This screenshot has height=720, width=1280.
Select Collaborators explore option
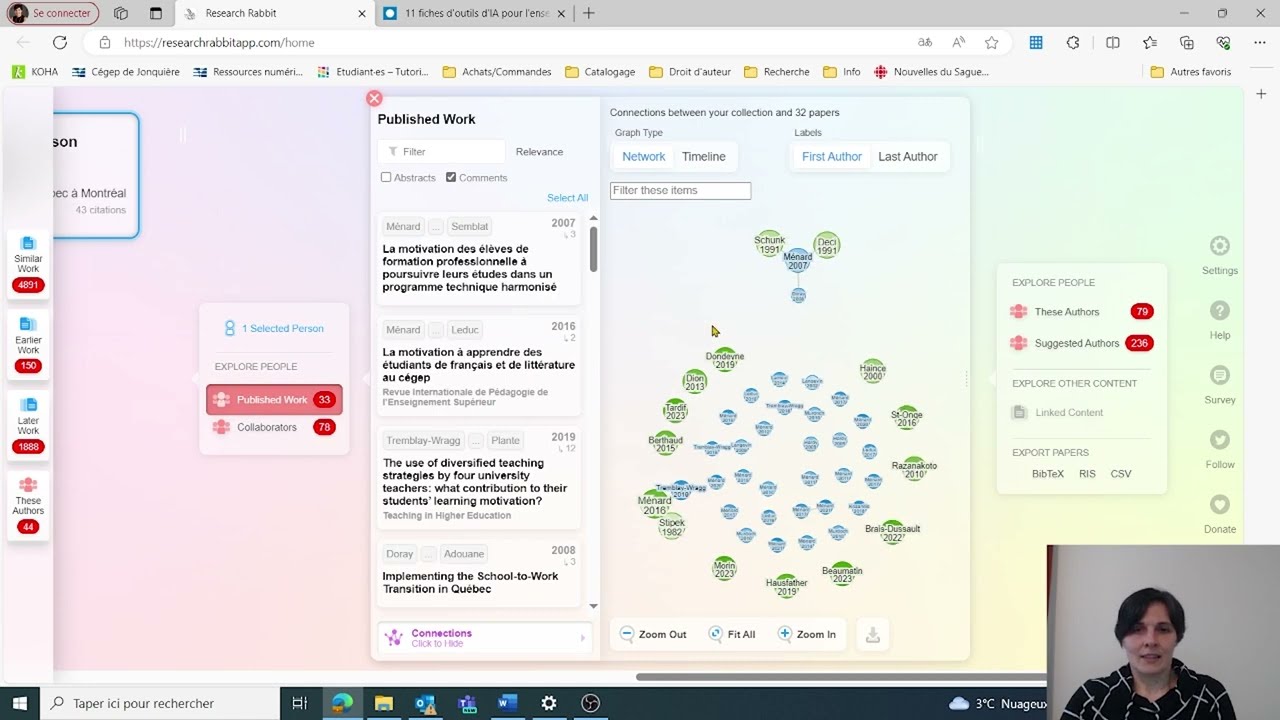(274, 427)
